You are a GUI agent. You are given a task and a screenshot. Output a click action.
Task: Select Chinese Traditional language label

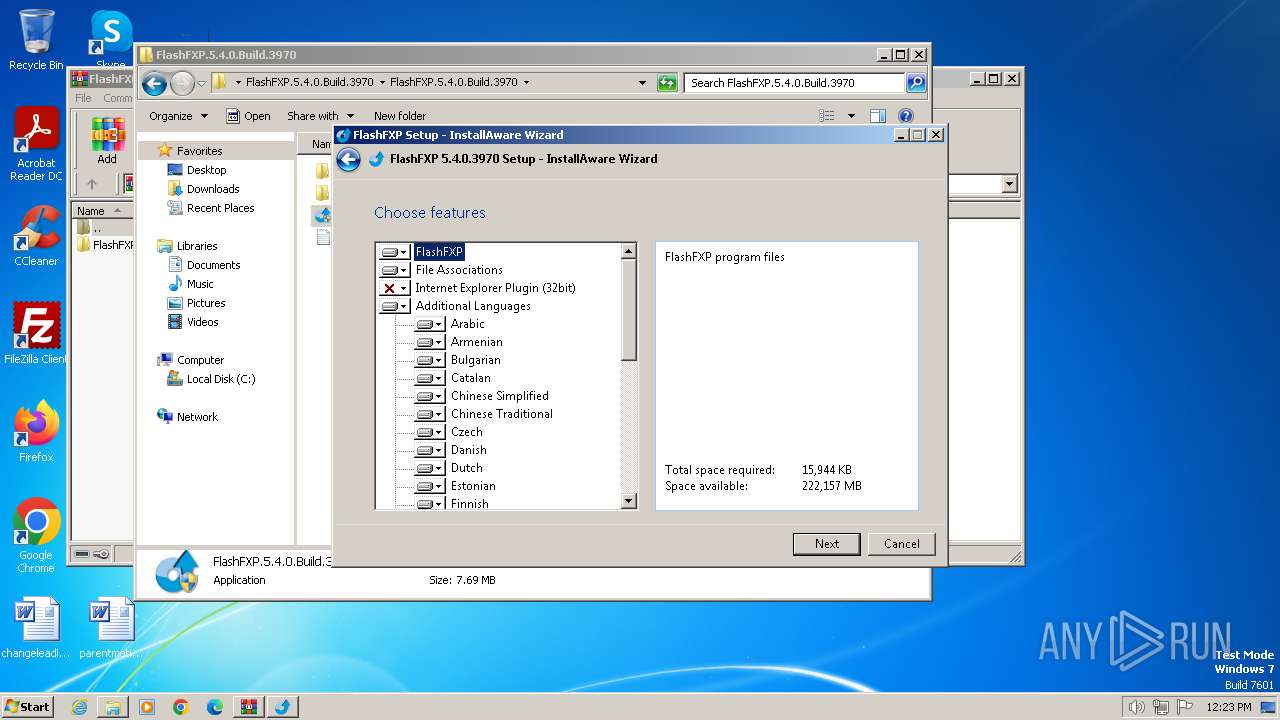pyautogui.click(x=501, y=414)
